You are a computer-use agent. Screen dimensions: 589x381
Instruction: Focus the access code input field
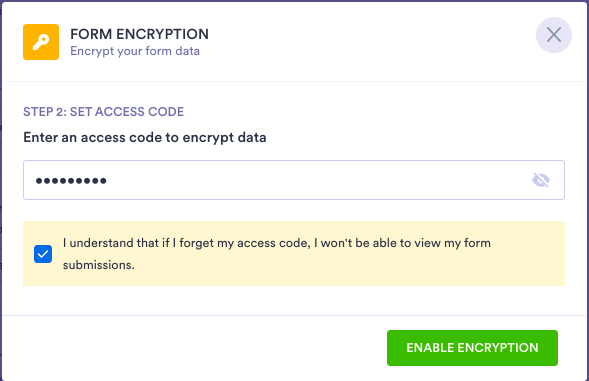[x=294, y=180]
